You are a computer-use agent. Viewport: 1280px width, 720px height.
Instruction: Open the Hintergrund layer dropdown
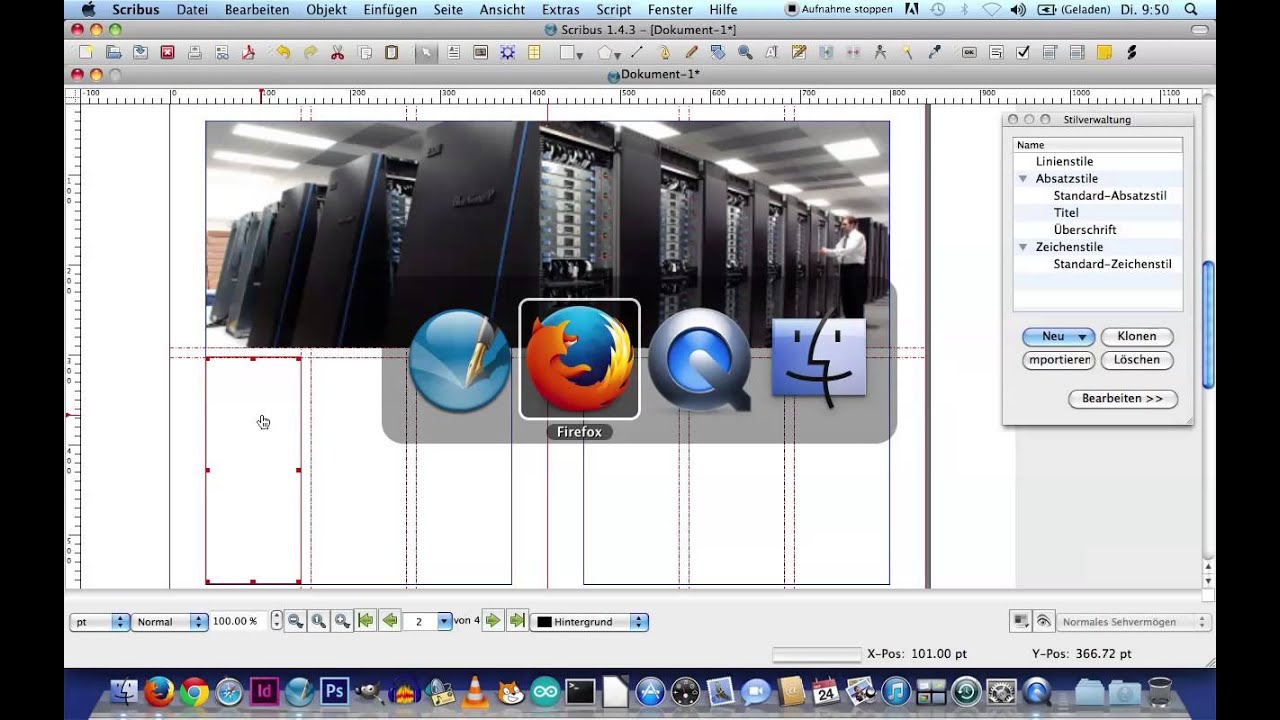[589, 622]
